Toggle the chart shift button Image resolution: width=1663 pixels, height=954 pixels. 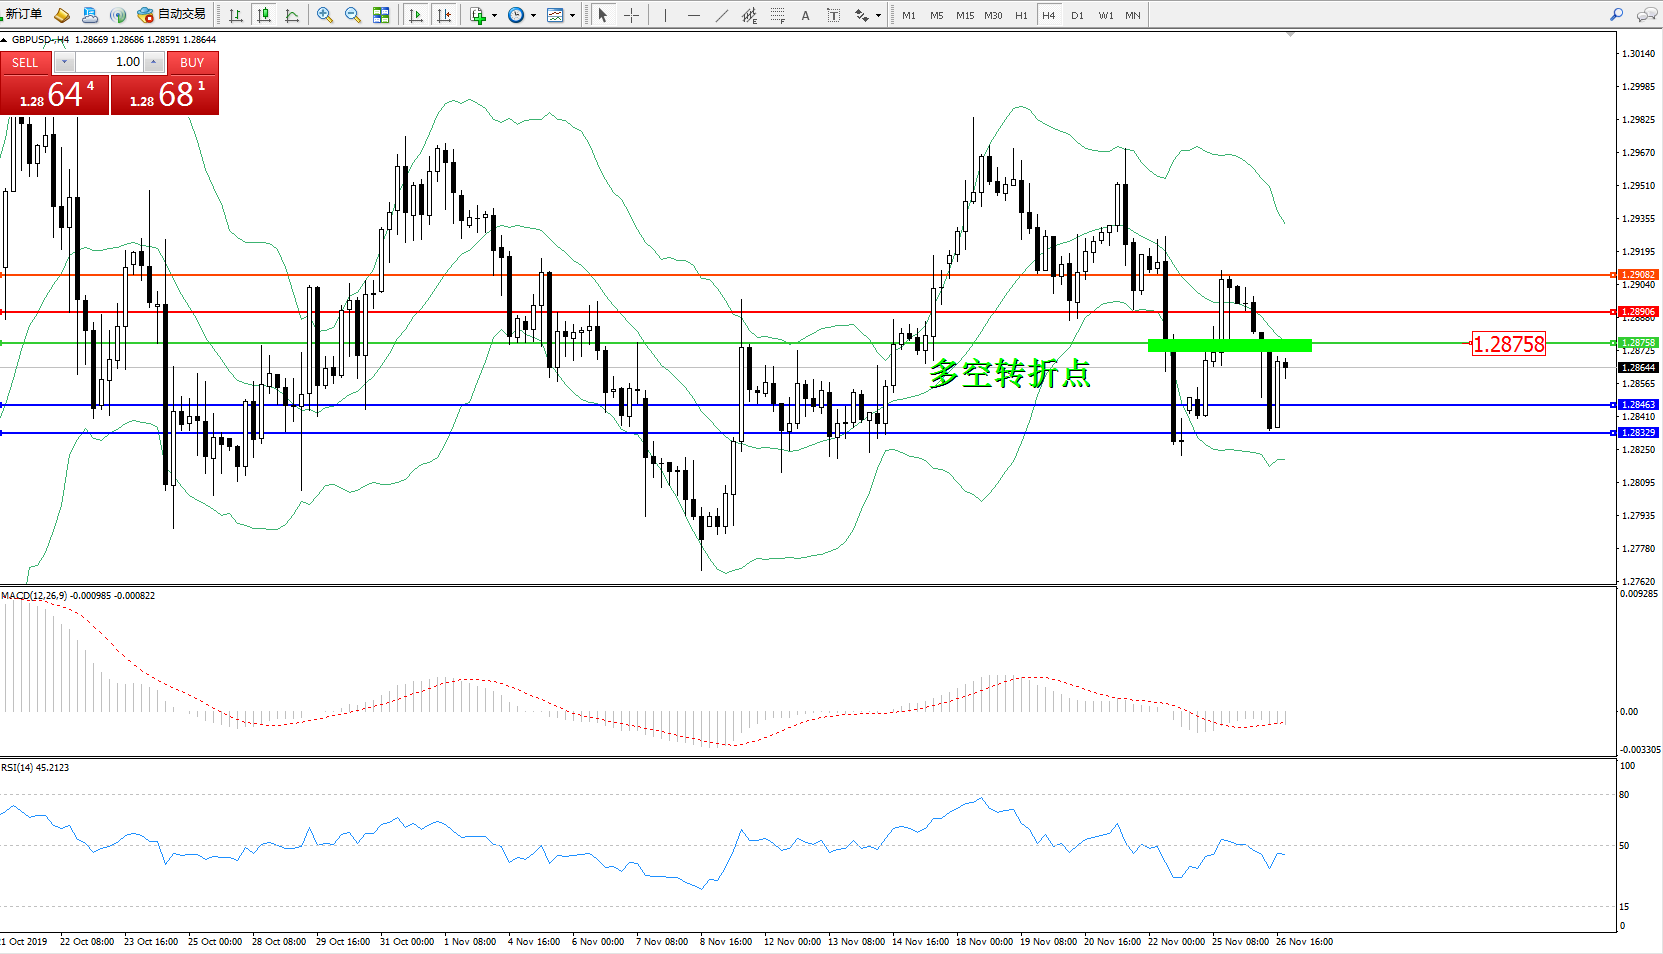pos(445,15)
